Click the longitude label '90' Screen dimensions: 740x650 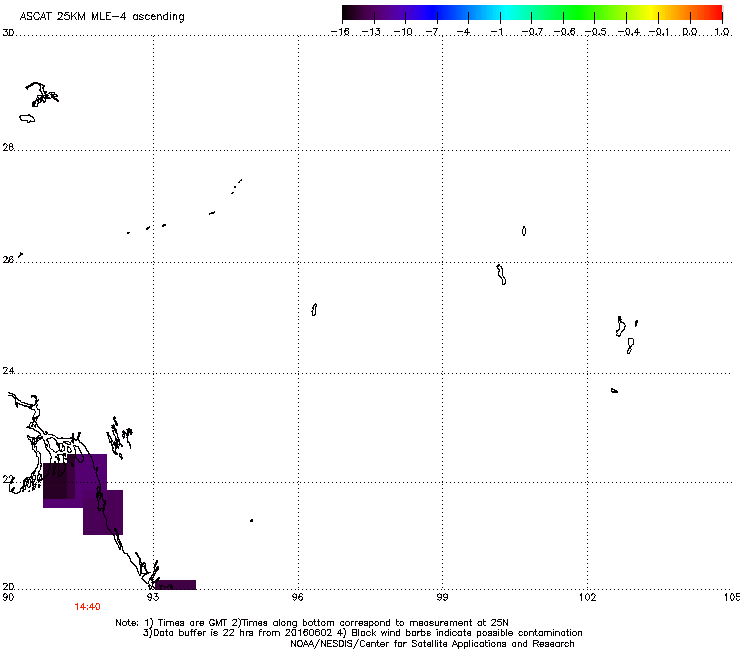click(x=8, y=597)
